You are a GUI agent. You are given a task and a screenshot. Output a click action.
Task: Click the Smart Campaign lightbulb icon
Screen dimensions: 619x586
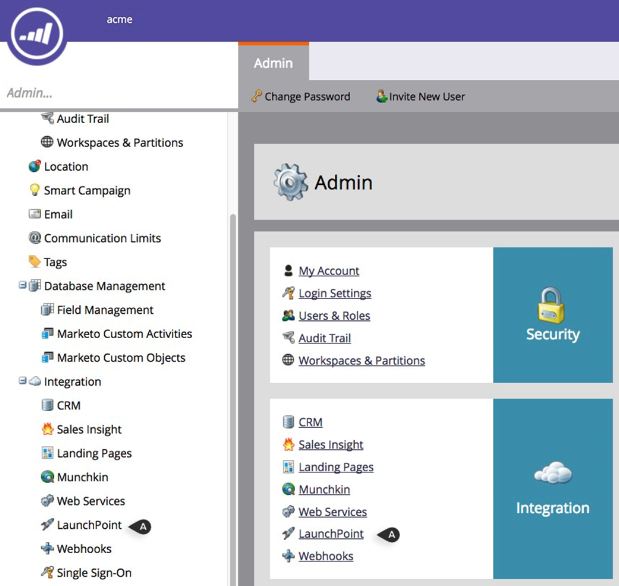(x=35, y=191)
